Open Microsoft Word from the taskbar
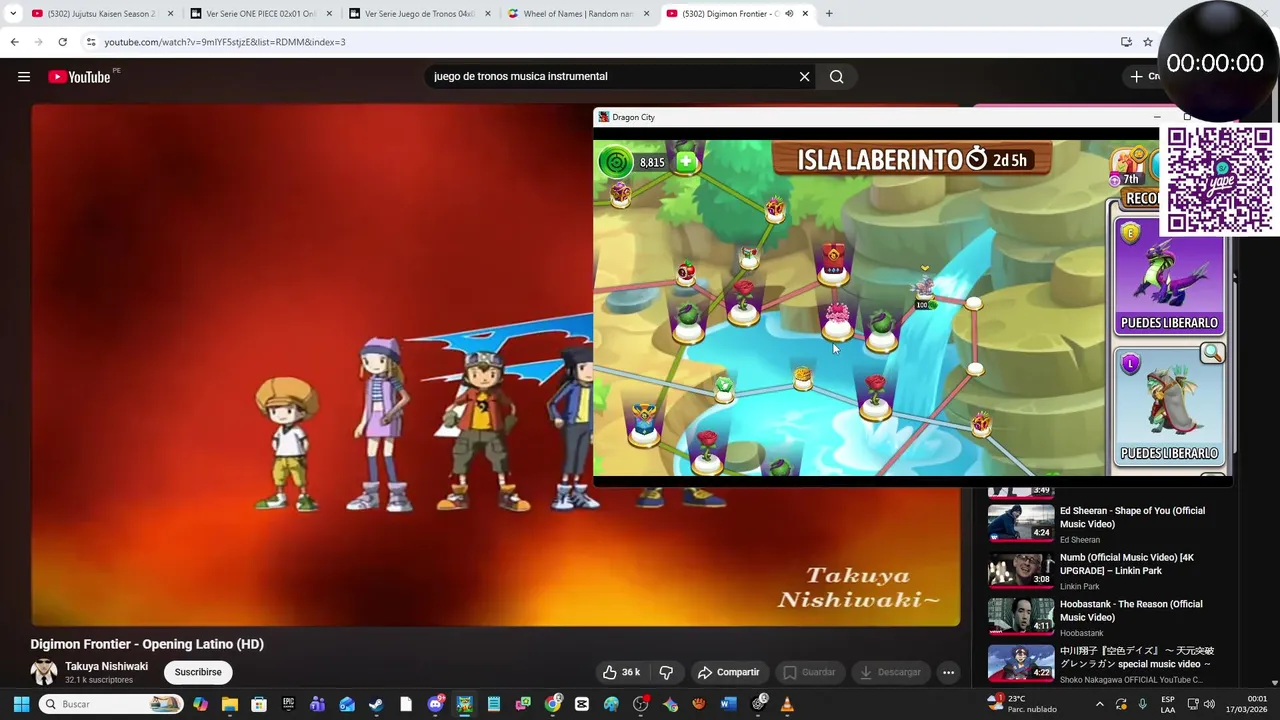This screenshot has height=720, width=1280. [728, 704]
